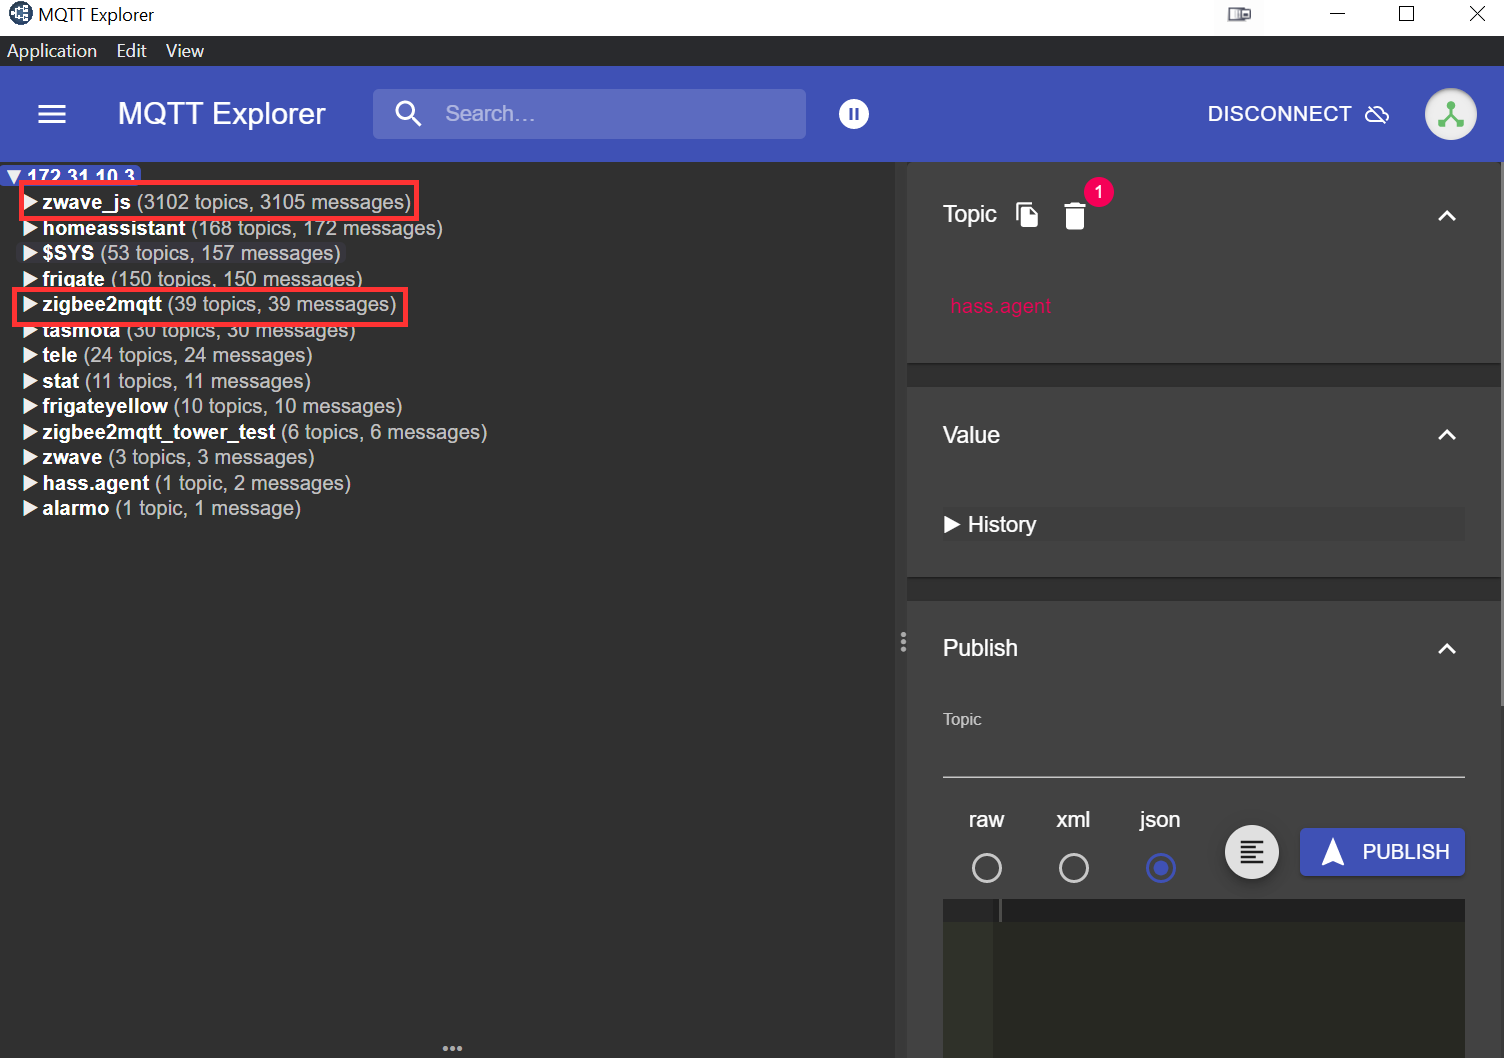Viewport: 1504px width, 1058px height.
Task: Select the json payload format
Action: (1160, 868)
